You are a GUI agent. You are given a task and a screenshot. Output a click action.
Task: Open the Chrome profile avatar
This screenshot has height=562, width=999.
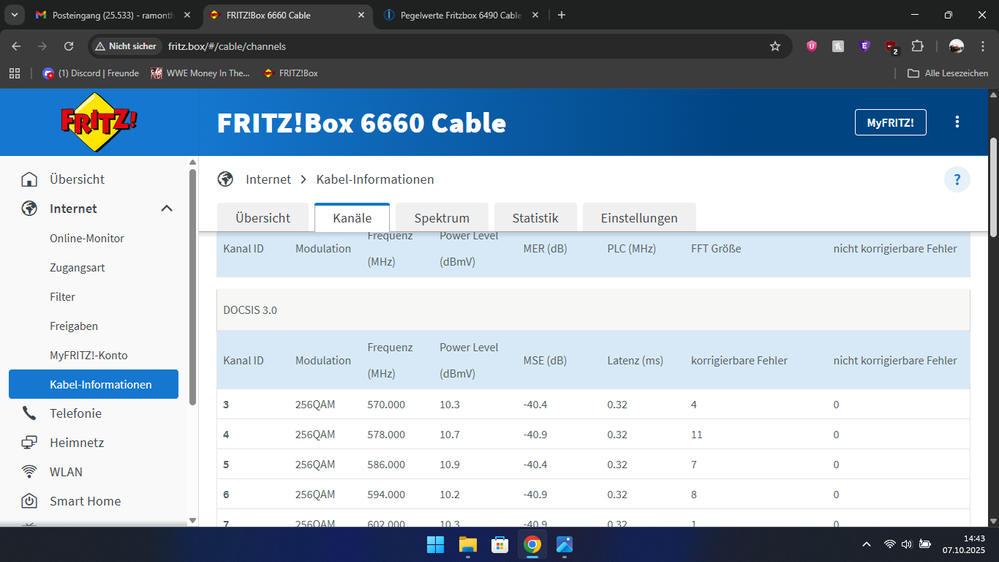click(956, 47)
